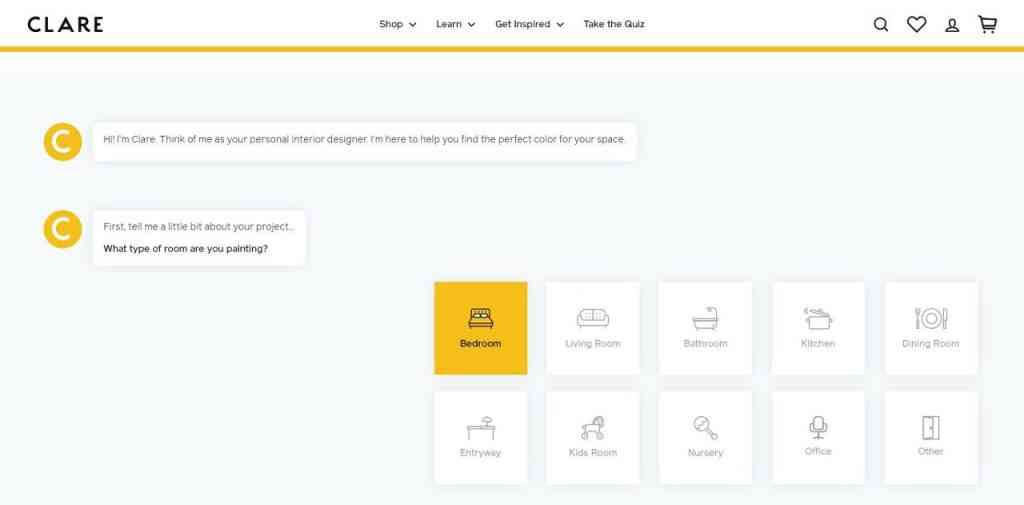Expand the Shop menu
Image resolution: width=1024 pixels, height=505 pixels.
tap(397, 24)
